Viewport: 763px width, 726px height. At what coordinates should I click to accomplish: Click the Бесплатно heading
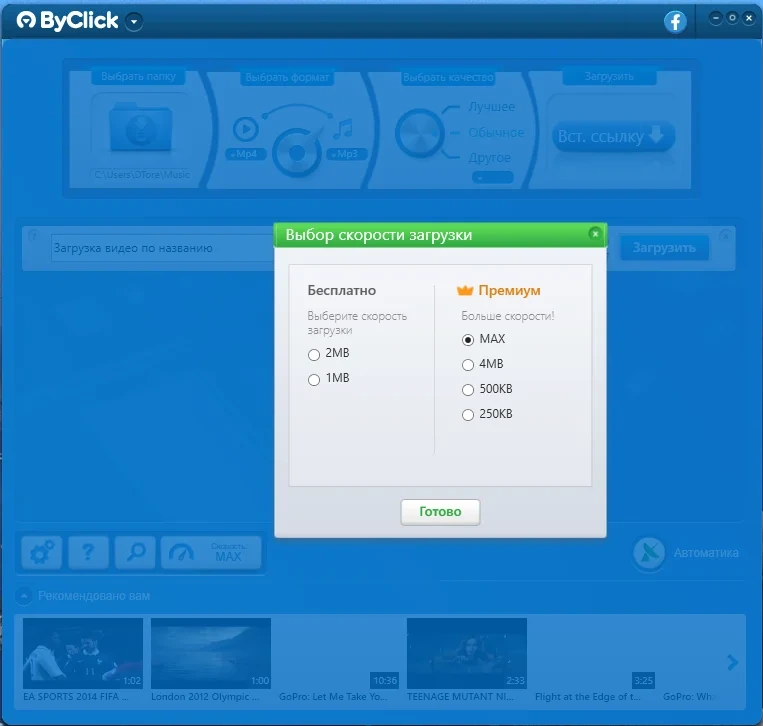point(342,290)
